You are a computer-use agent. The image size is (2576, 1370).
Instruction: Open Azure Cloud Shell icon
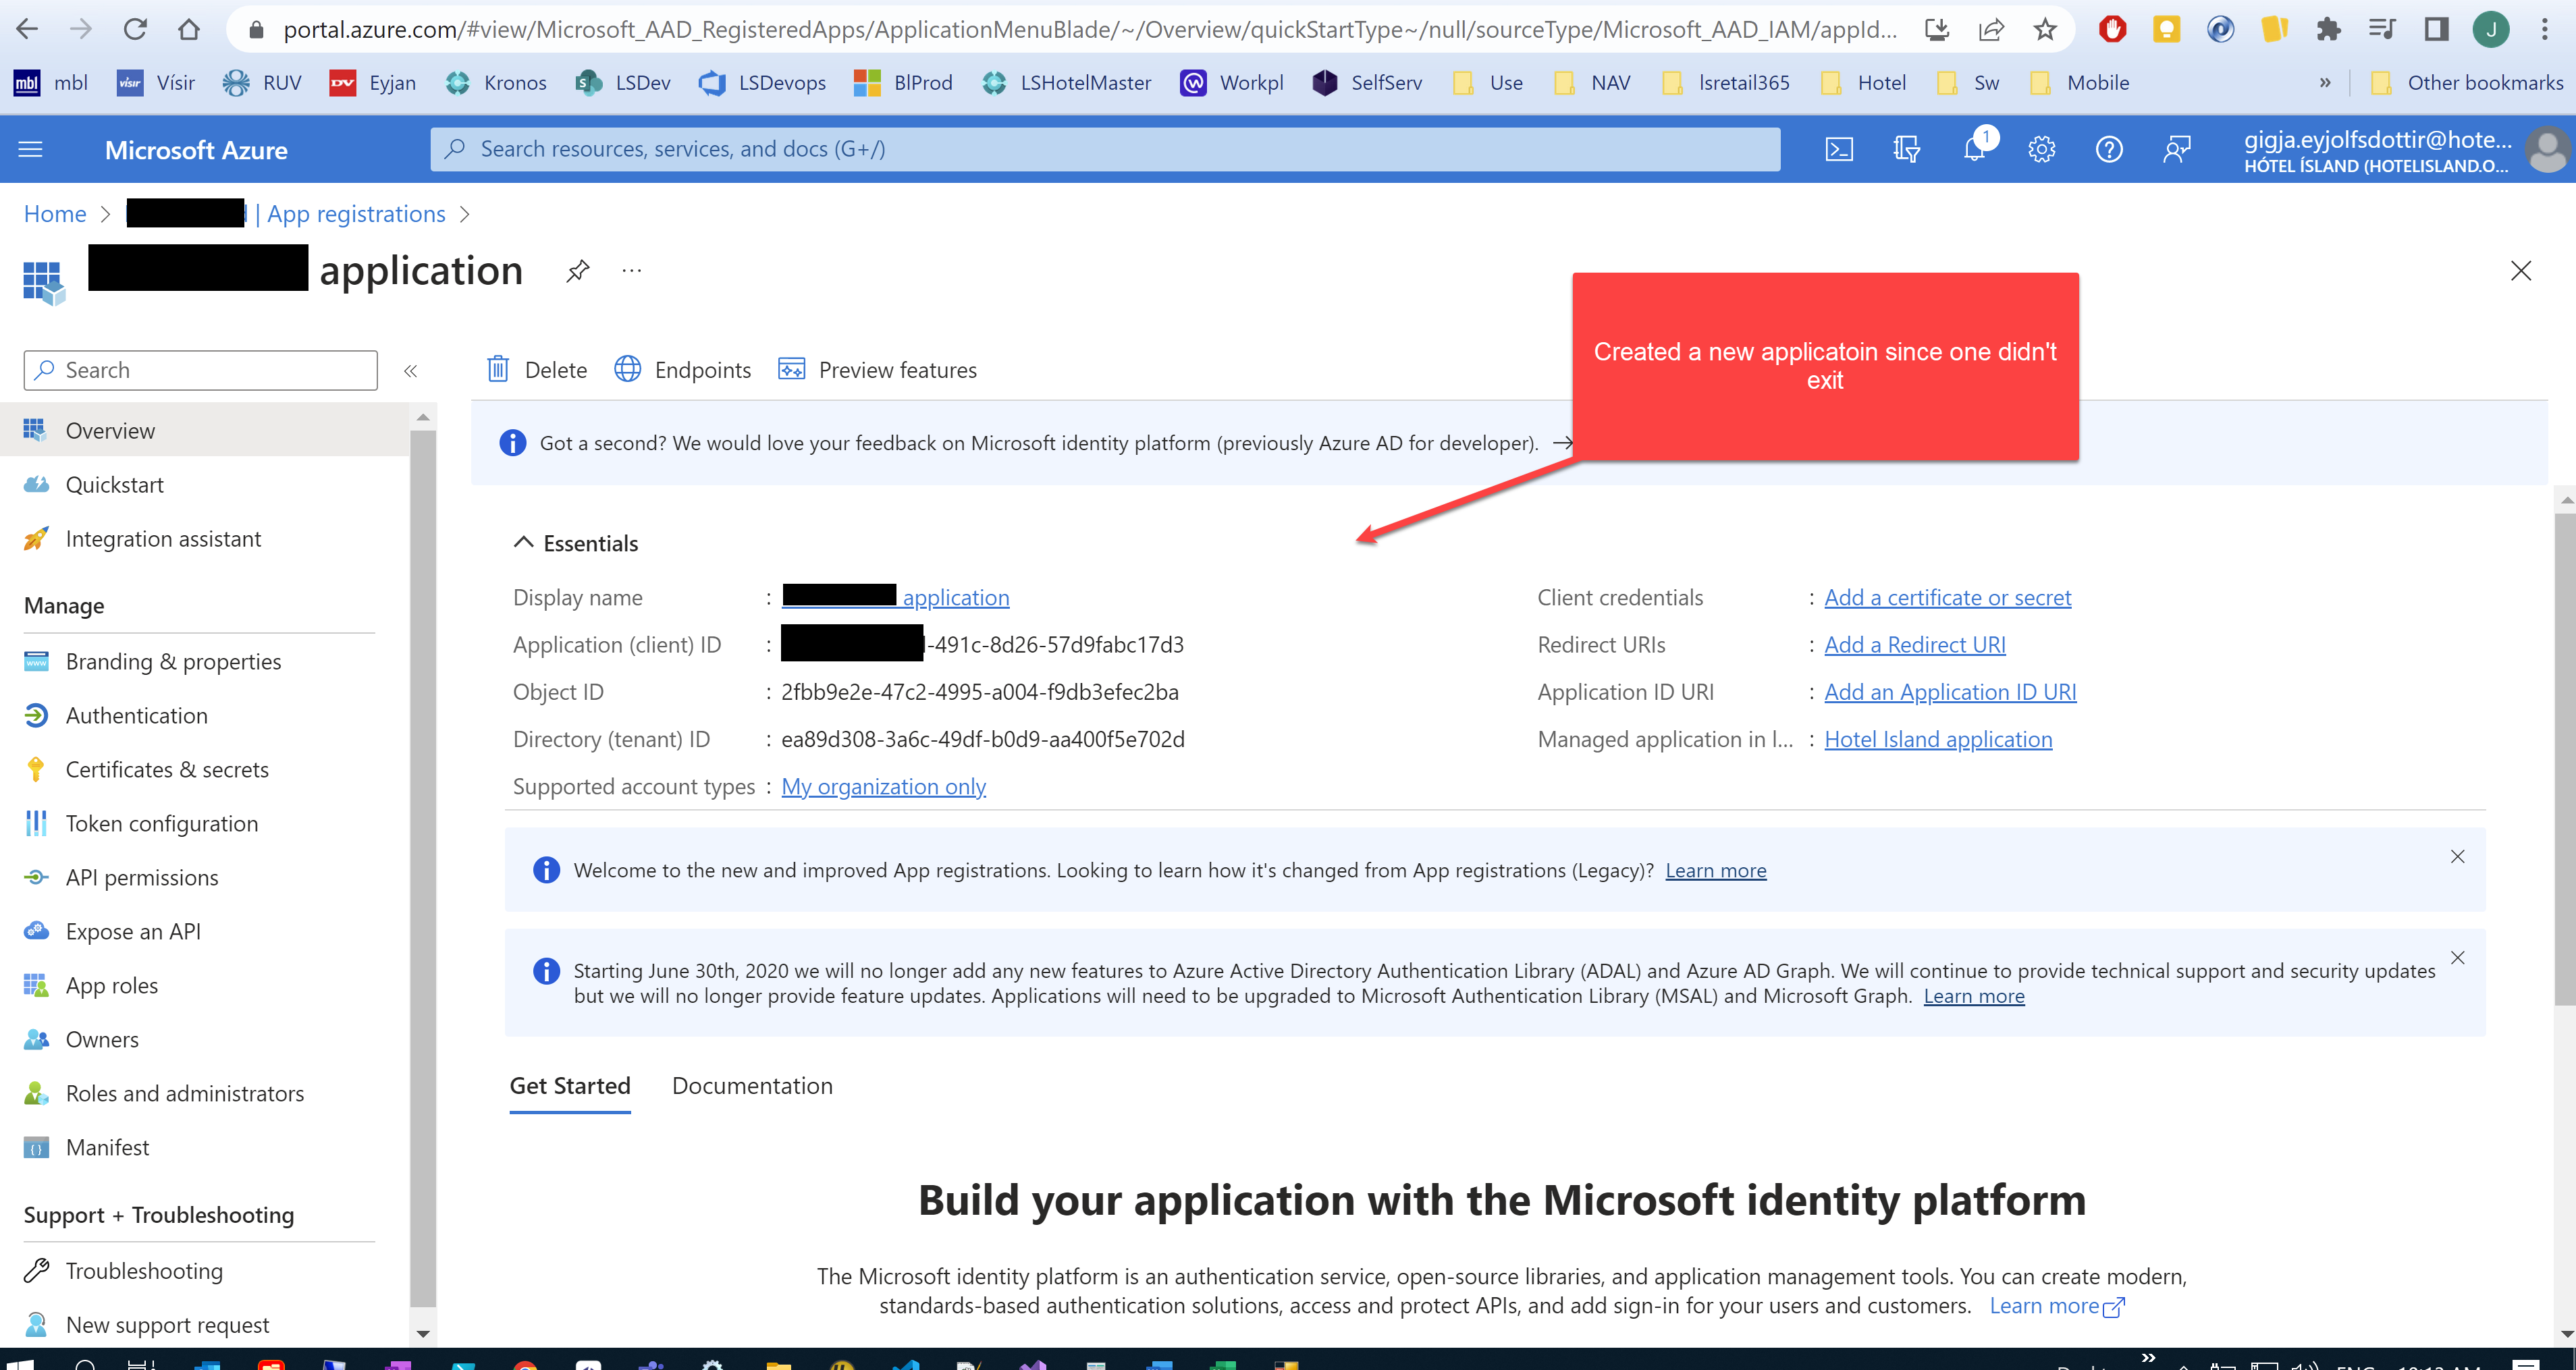click(1839, 150)
